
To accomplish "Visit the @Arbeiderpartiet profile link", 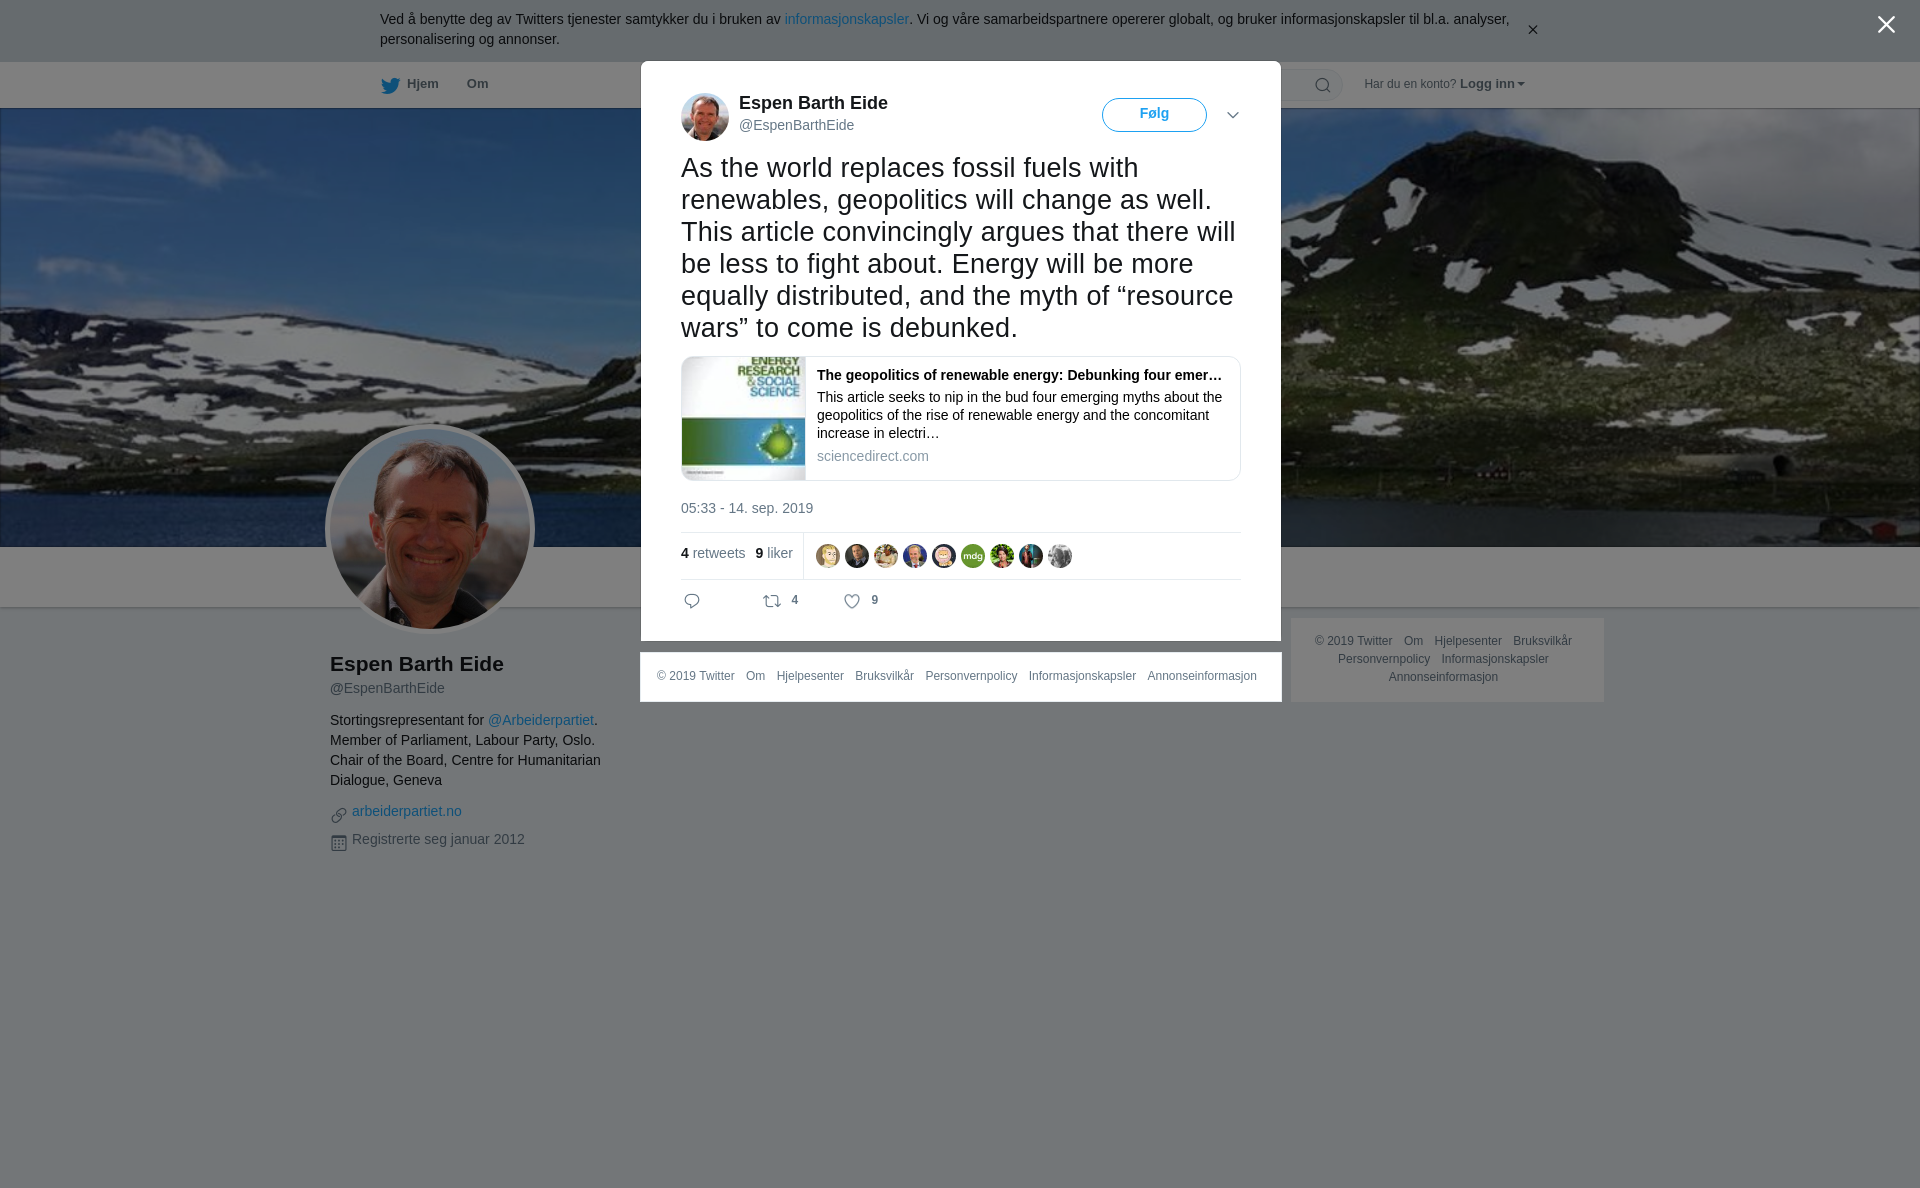I will pyautogui.click(x=541, y=720).
